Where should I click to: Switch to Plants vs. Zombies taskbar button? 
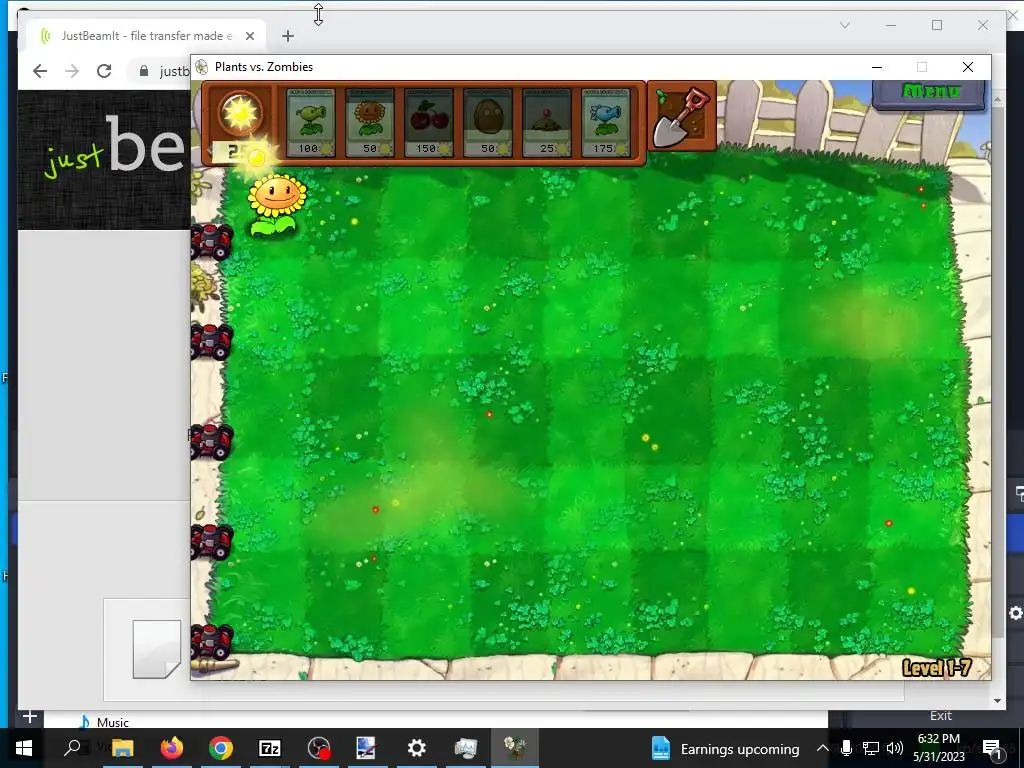(515, 748)
